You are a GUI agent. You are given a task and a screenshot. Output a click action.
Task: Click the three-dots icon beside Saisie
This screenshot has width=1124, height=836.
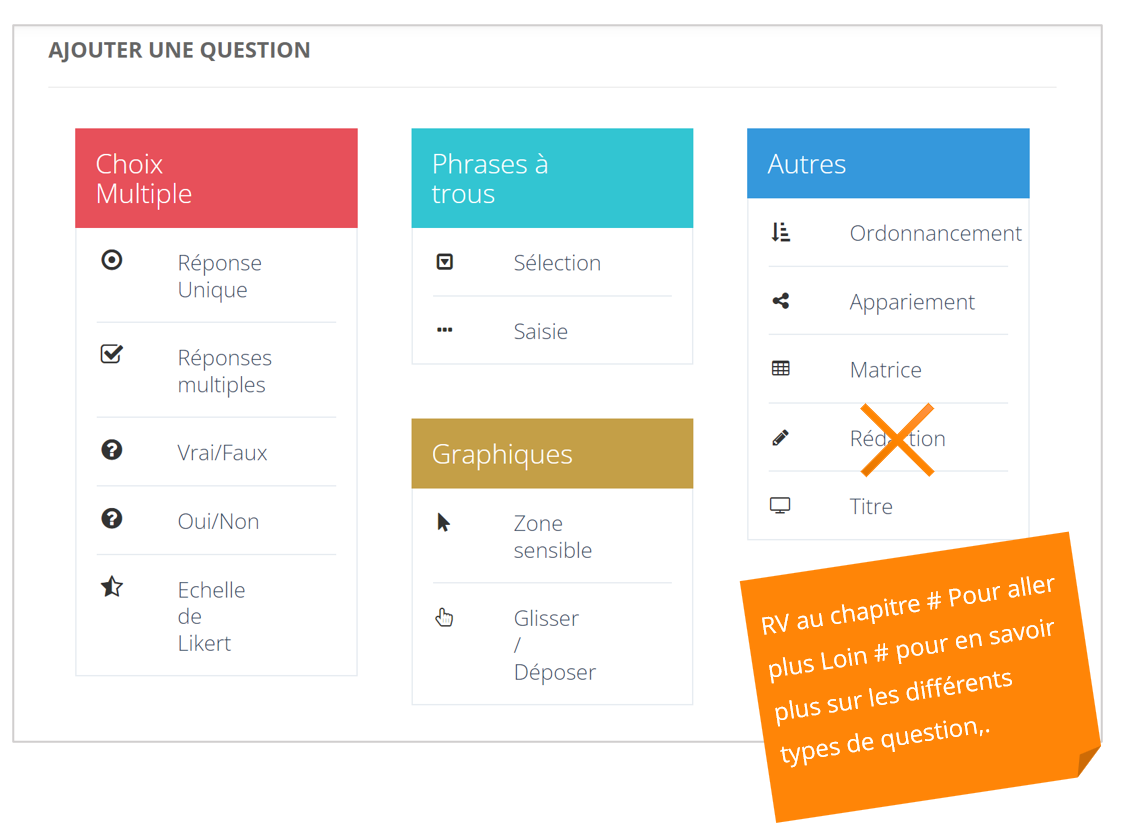(x=445, y=330)
